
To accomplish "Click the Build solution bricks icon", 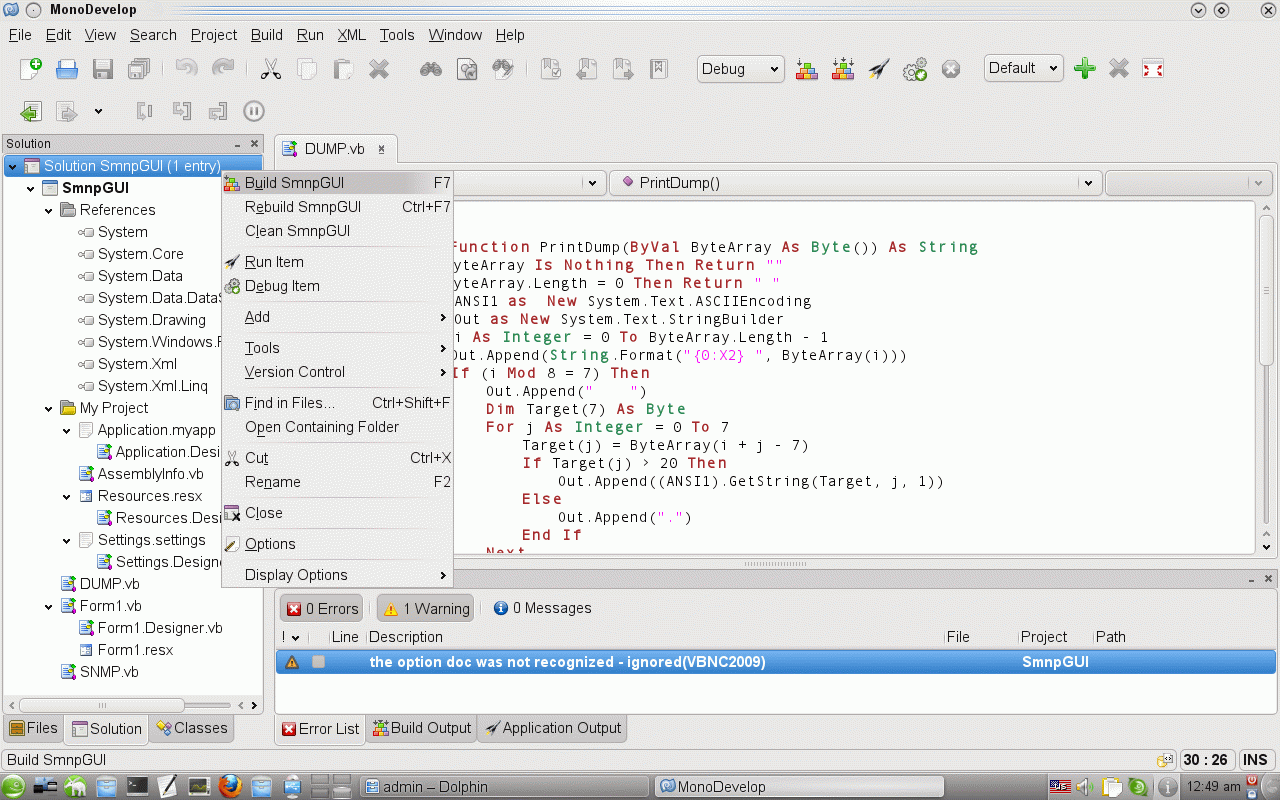I will [807, 69].
